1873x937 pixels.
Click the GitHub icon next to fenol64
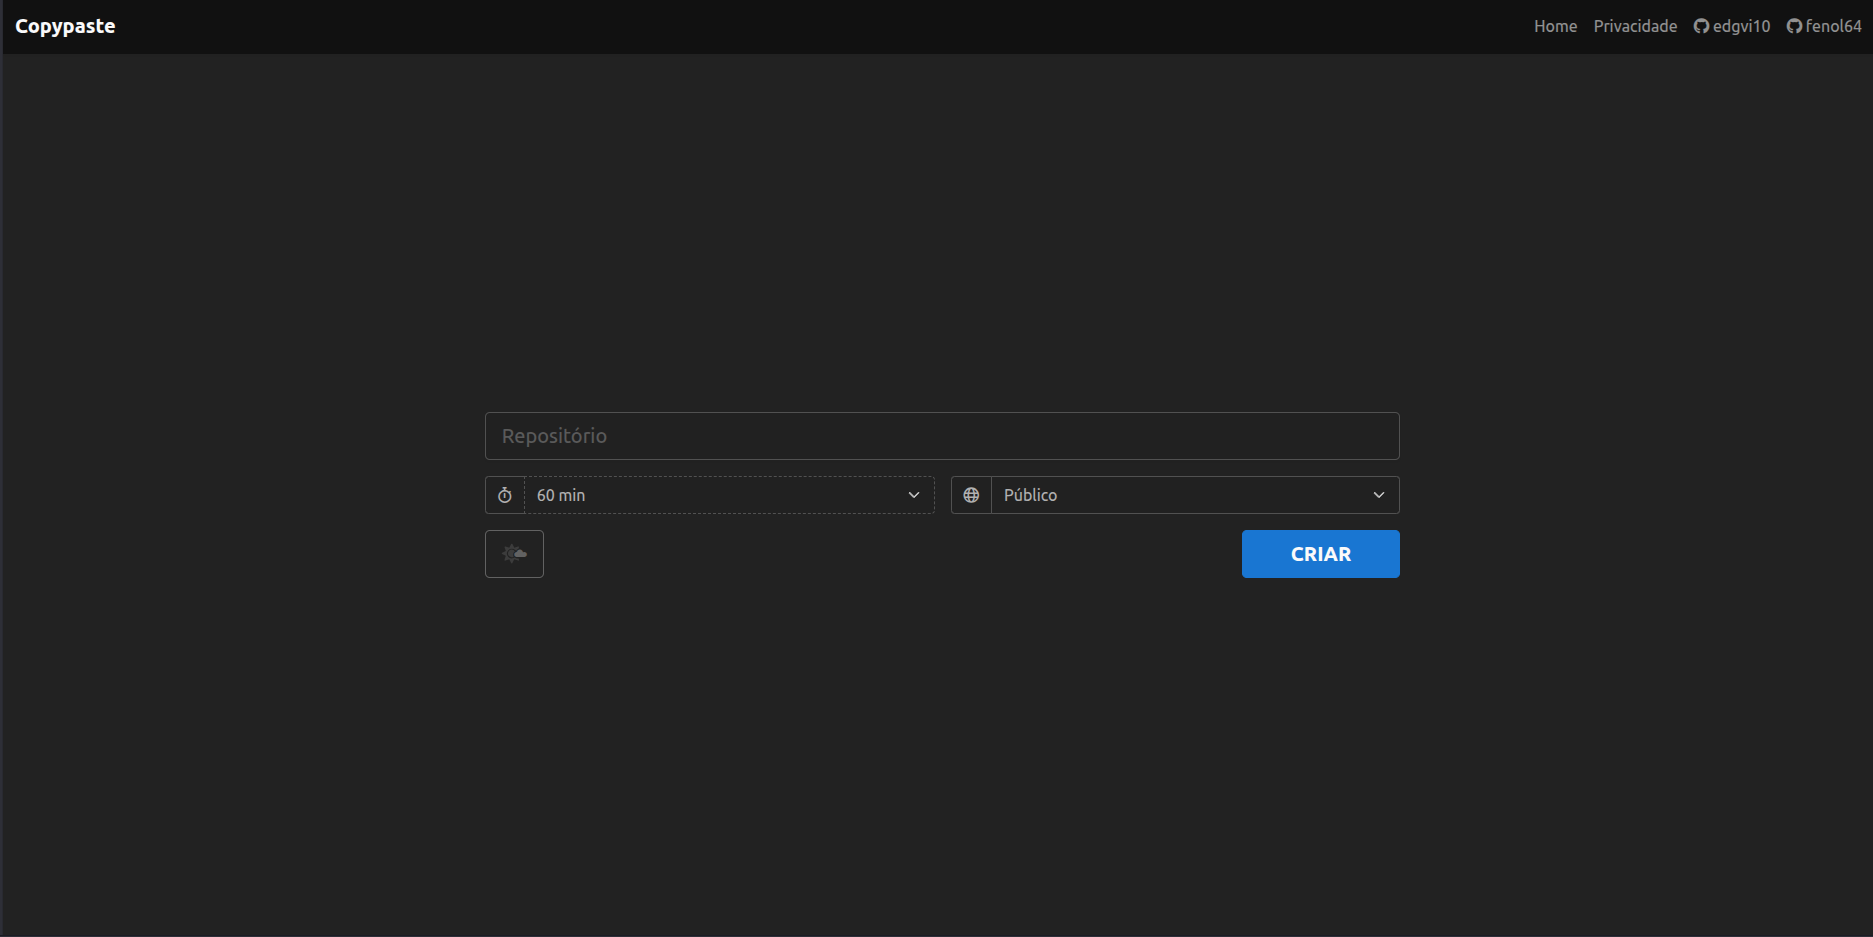(1794, 26)
